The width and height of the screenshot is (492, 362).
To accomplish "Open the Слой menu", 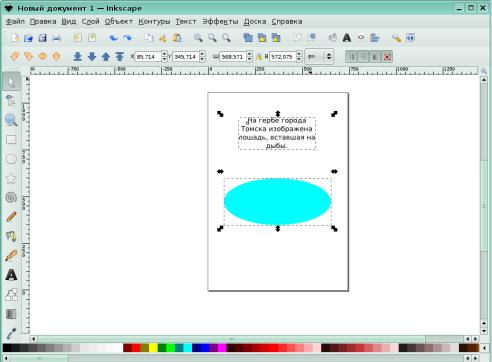I will coord(91,22).
